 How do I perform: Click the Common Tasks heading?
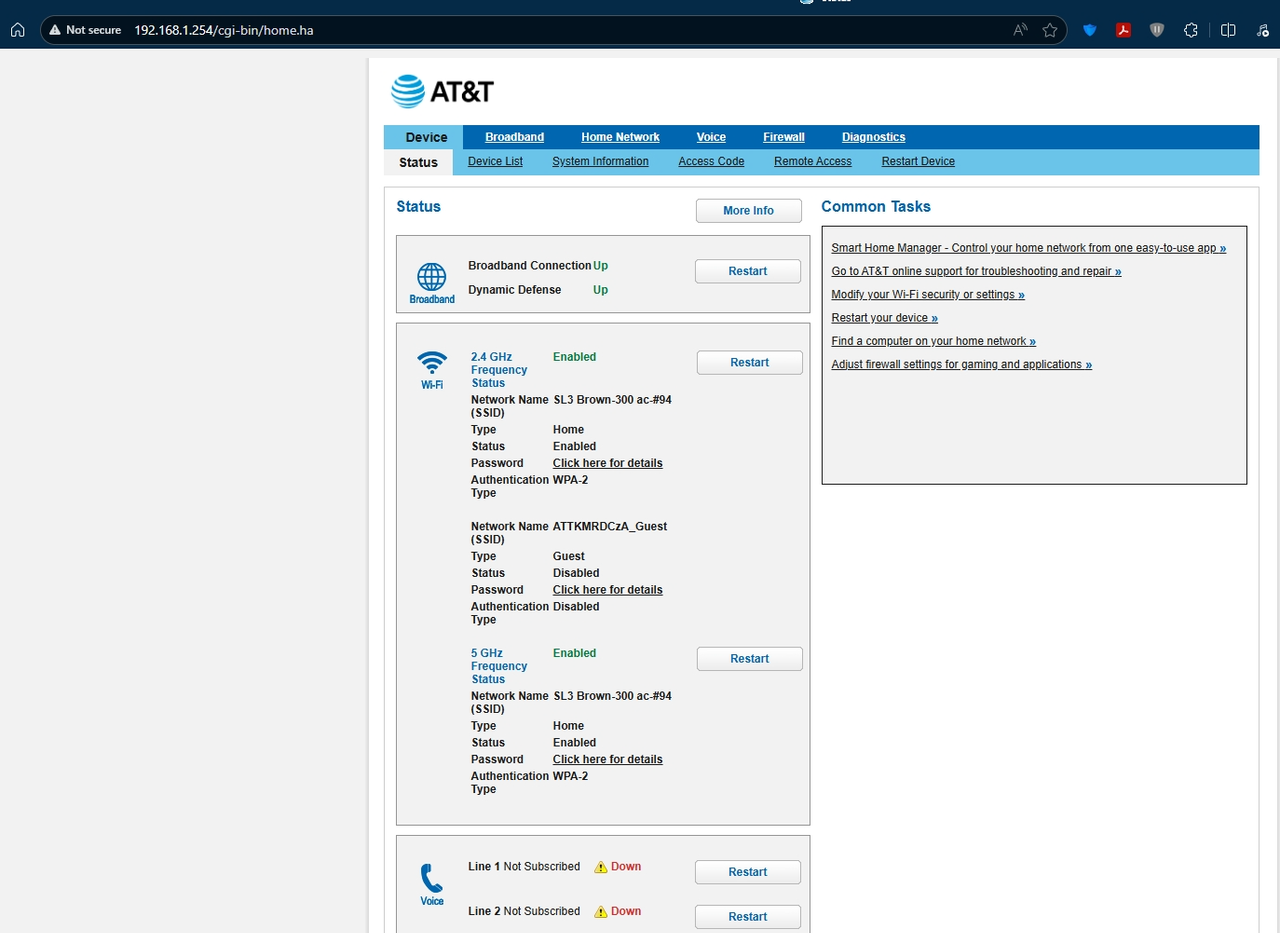click(x=876, y=207)
